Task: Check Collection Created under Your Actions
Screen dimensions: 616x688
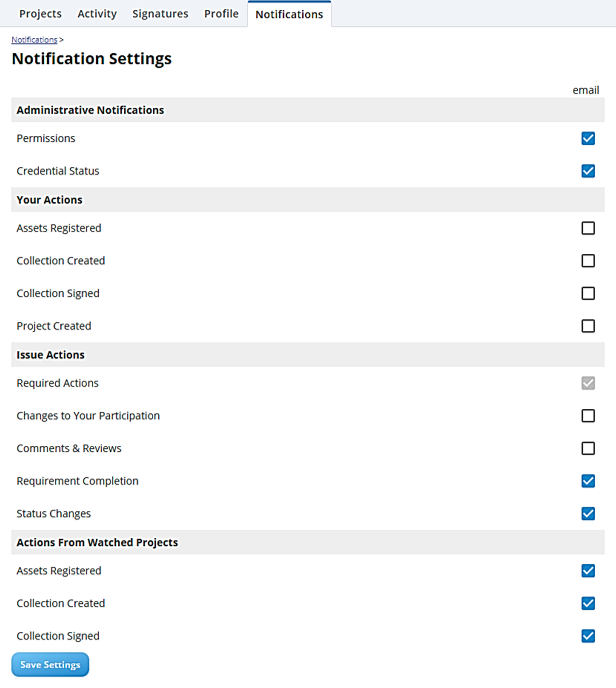Action: [588, 261]
